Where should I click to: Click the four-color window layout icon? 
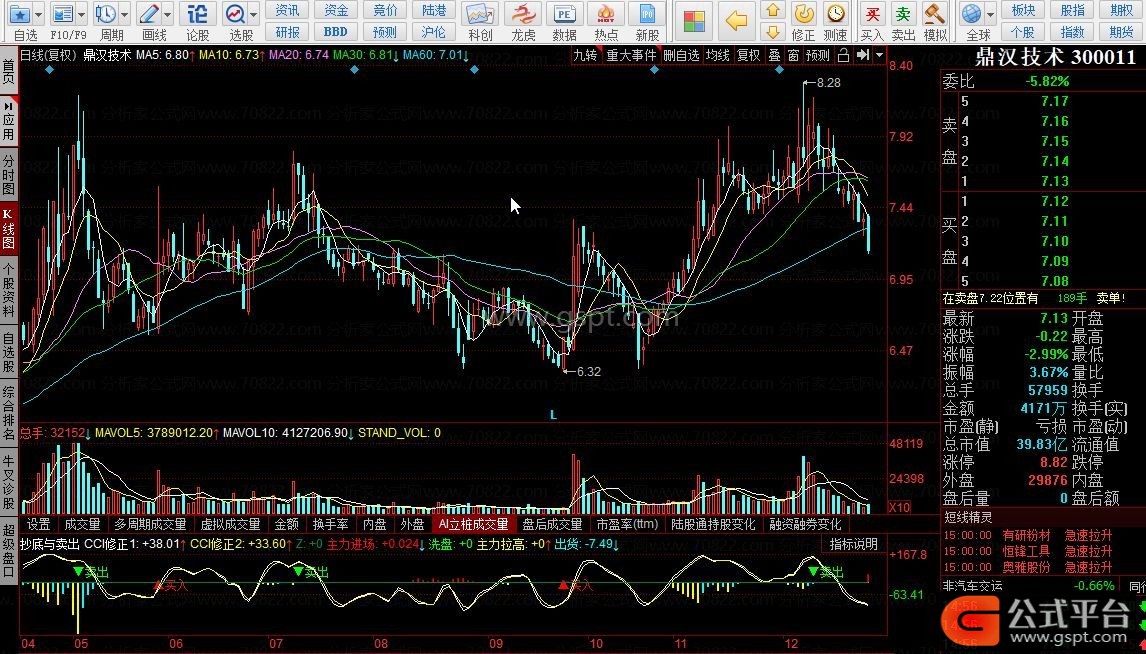click(694, 21)
